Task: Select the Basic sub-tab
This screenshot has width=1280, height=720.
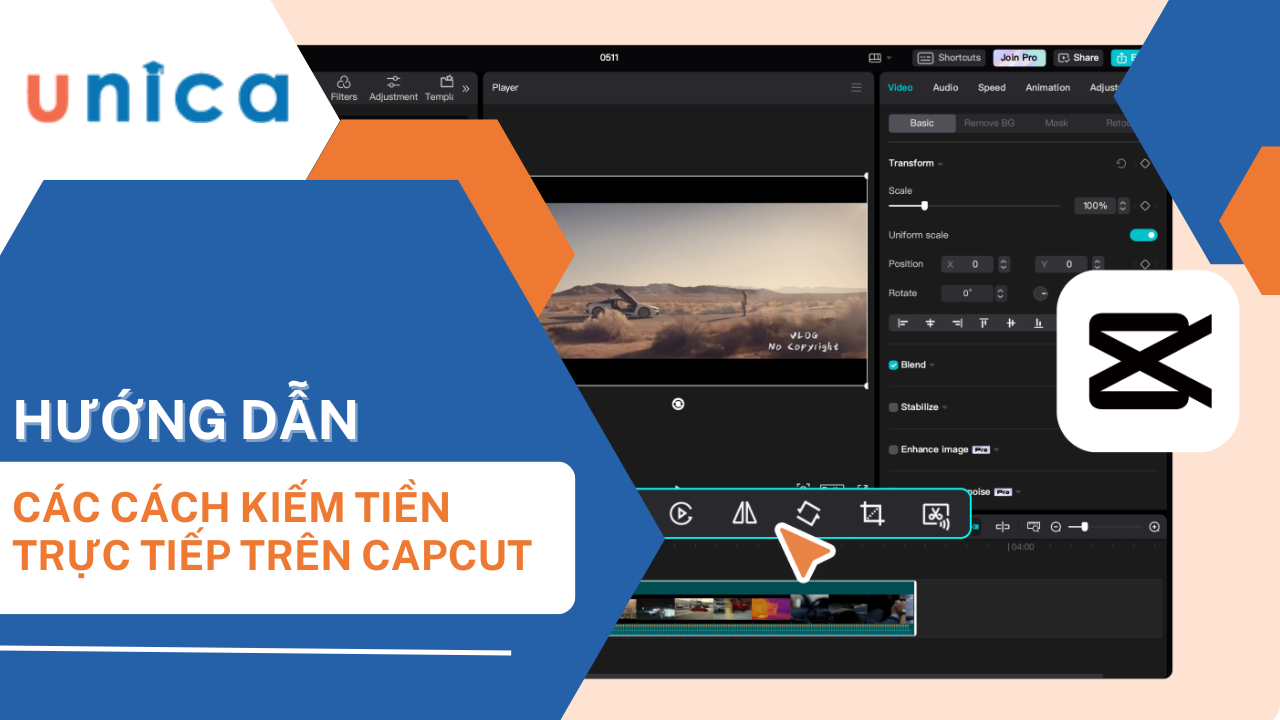Action: click(922, 123)
